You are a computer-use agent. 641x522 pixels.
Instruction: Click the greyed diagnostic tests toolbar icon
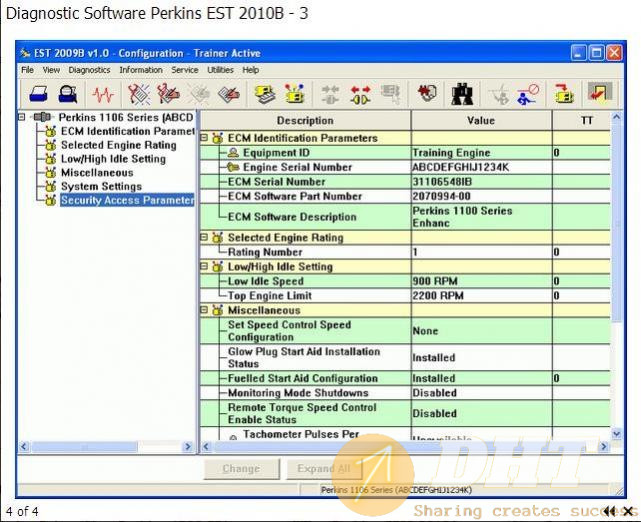[x=499, y=95]
